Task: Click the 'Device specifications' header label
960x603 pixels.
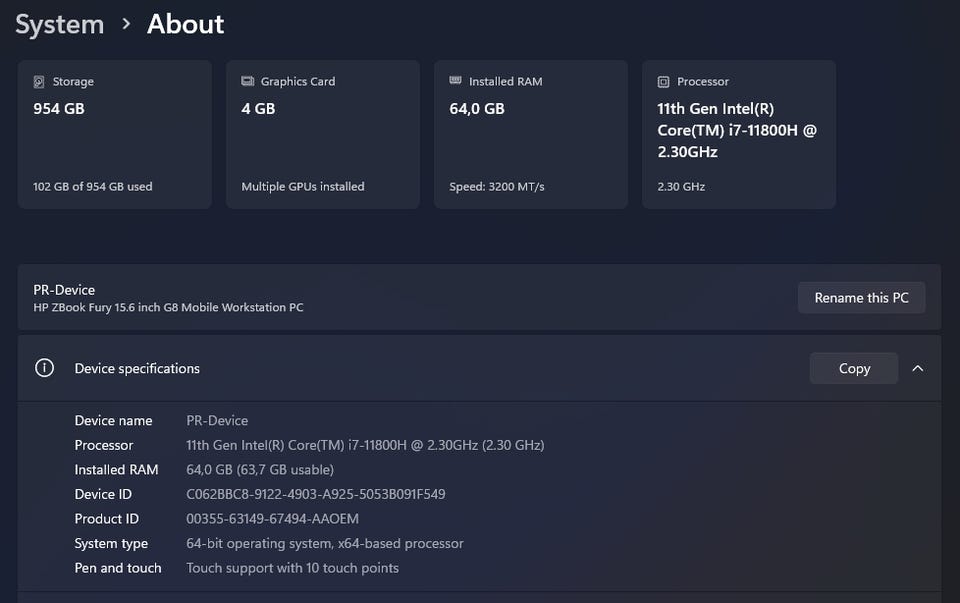Action: [x=137, y=369]
